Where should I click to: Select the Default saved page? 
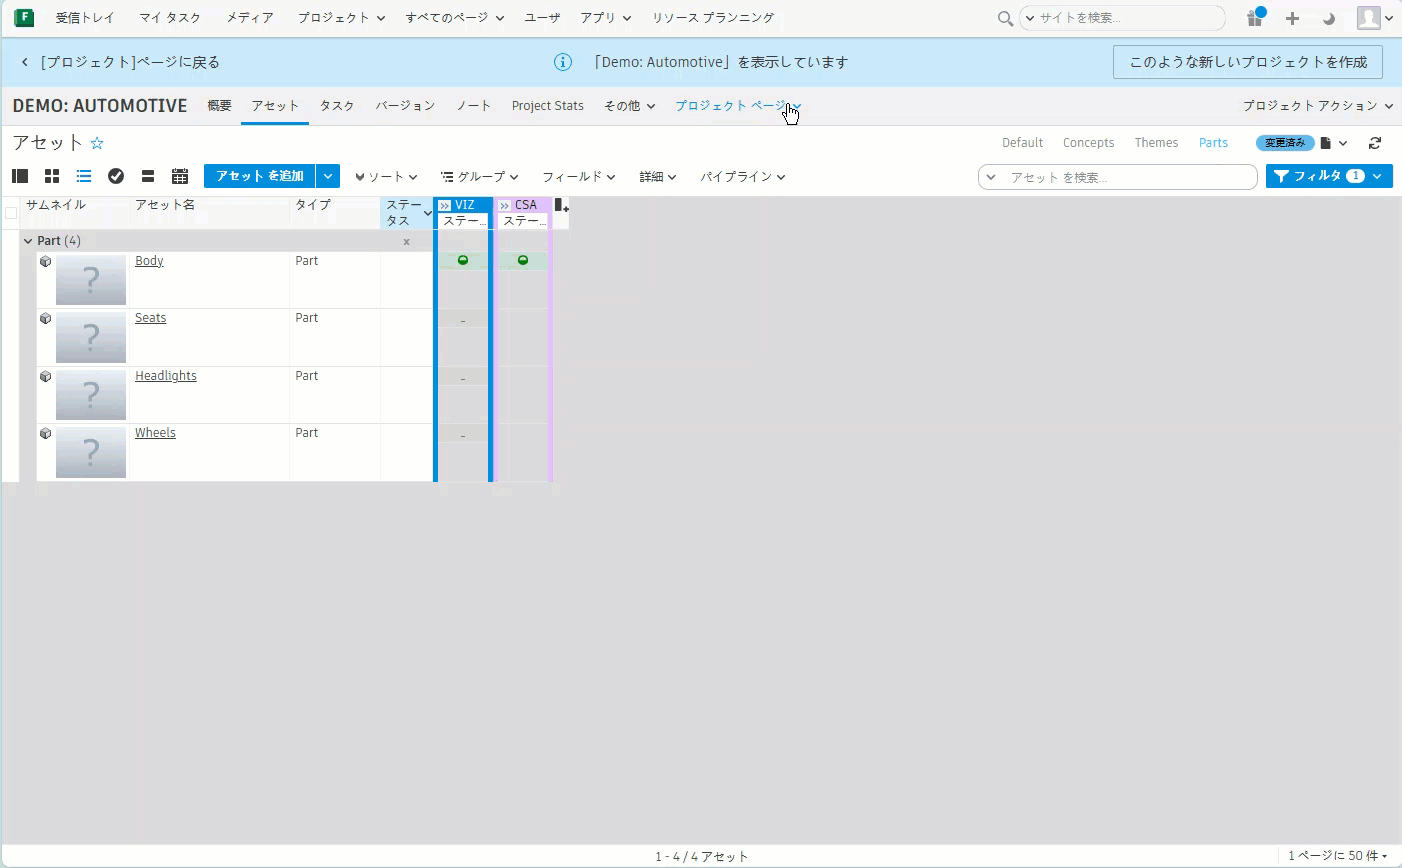[x=1022, y=143]
